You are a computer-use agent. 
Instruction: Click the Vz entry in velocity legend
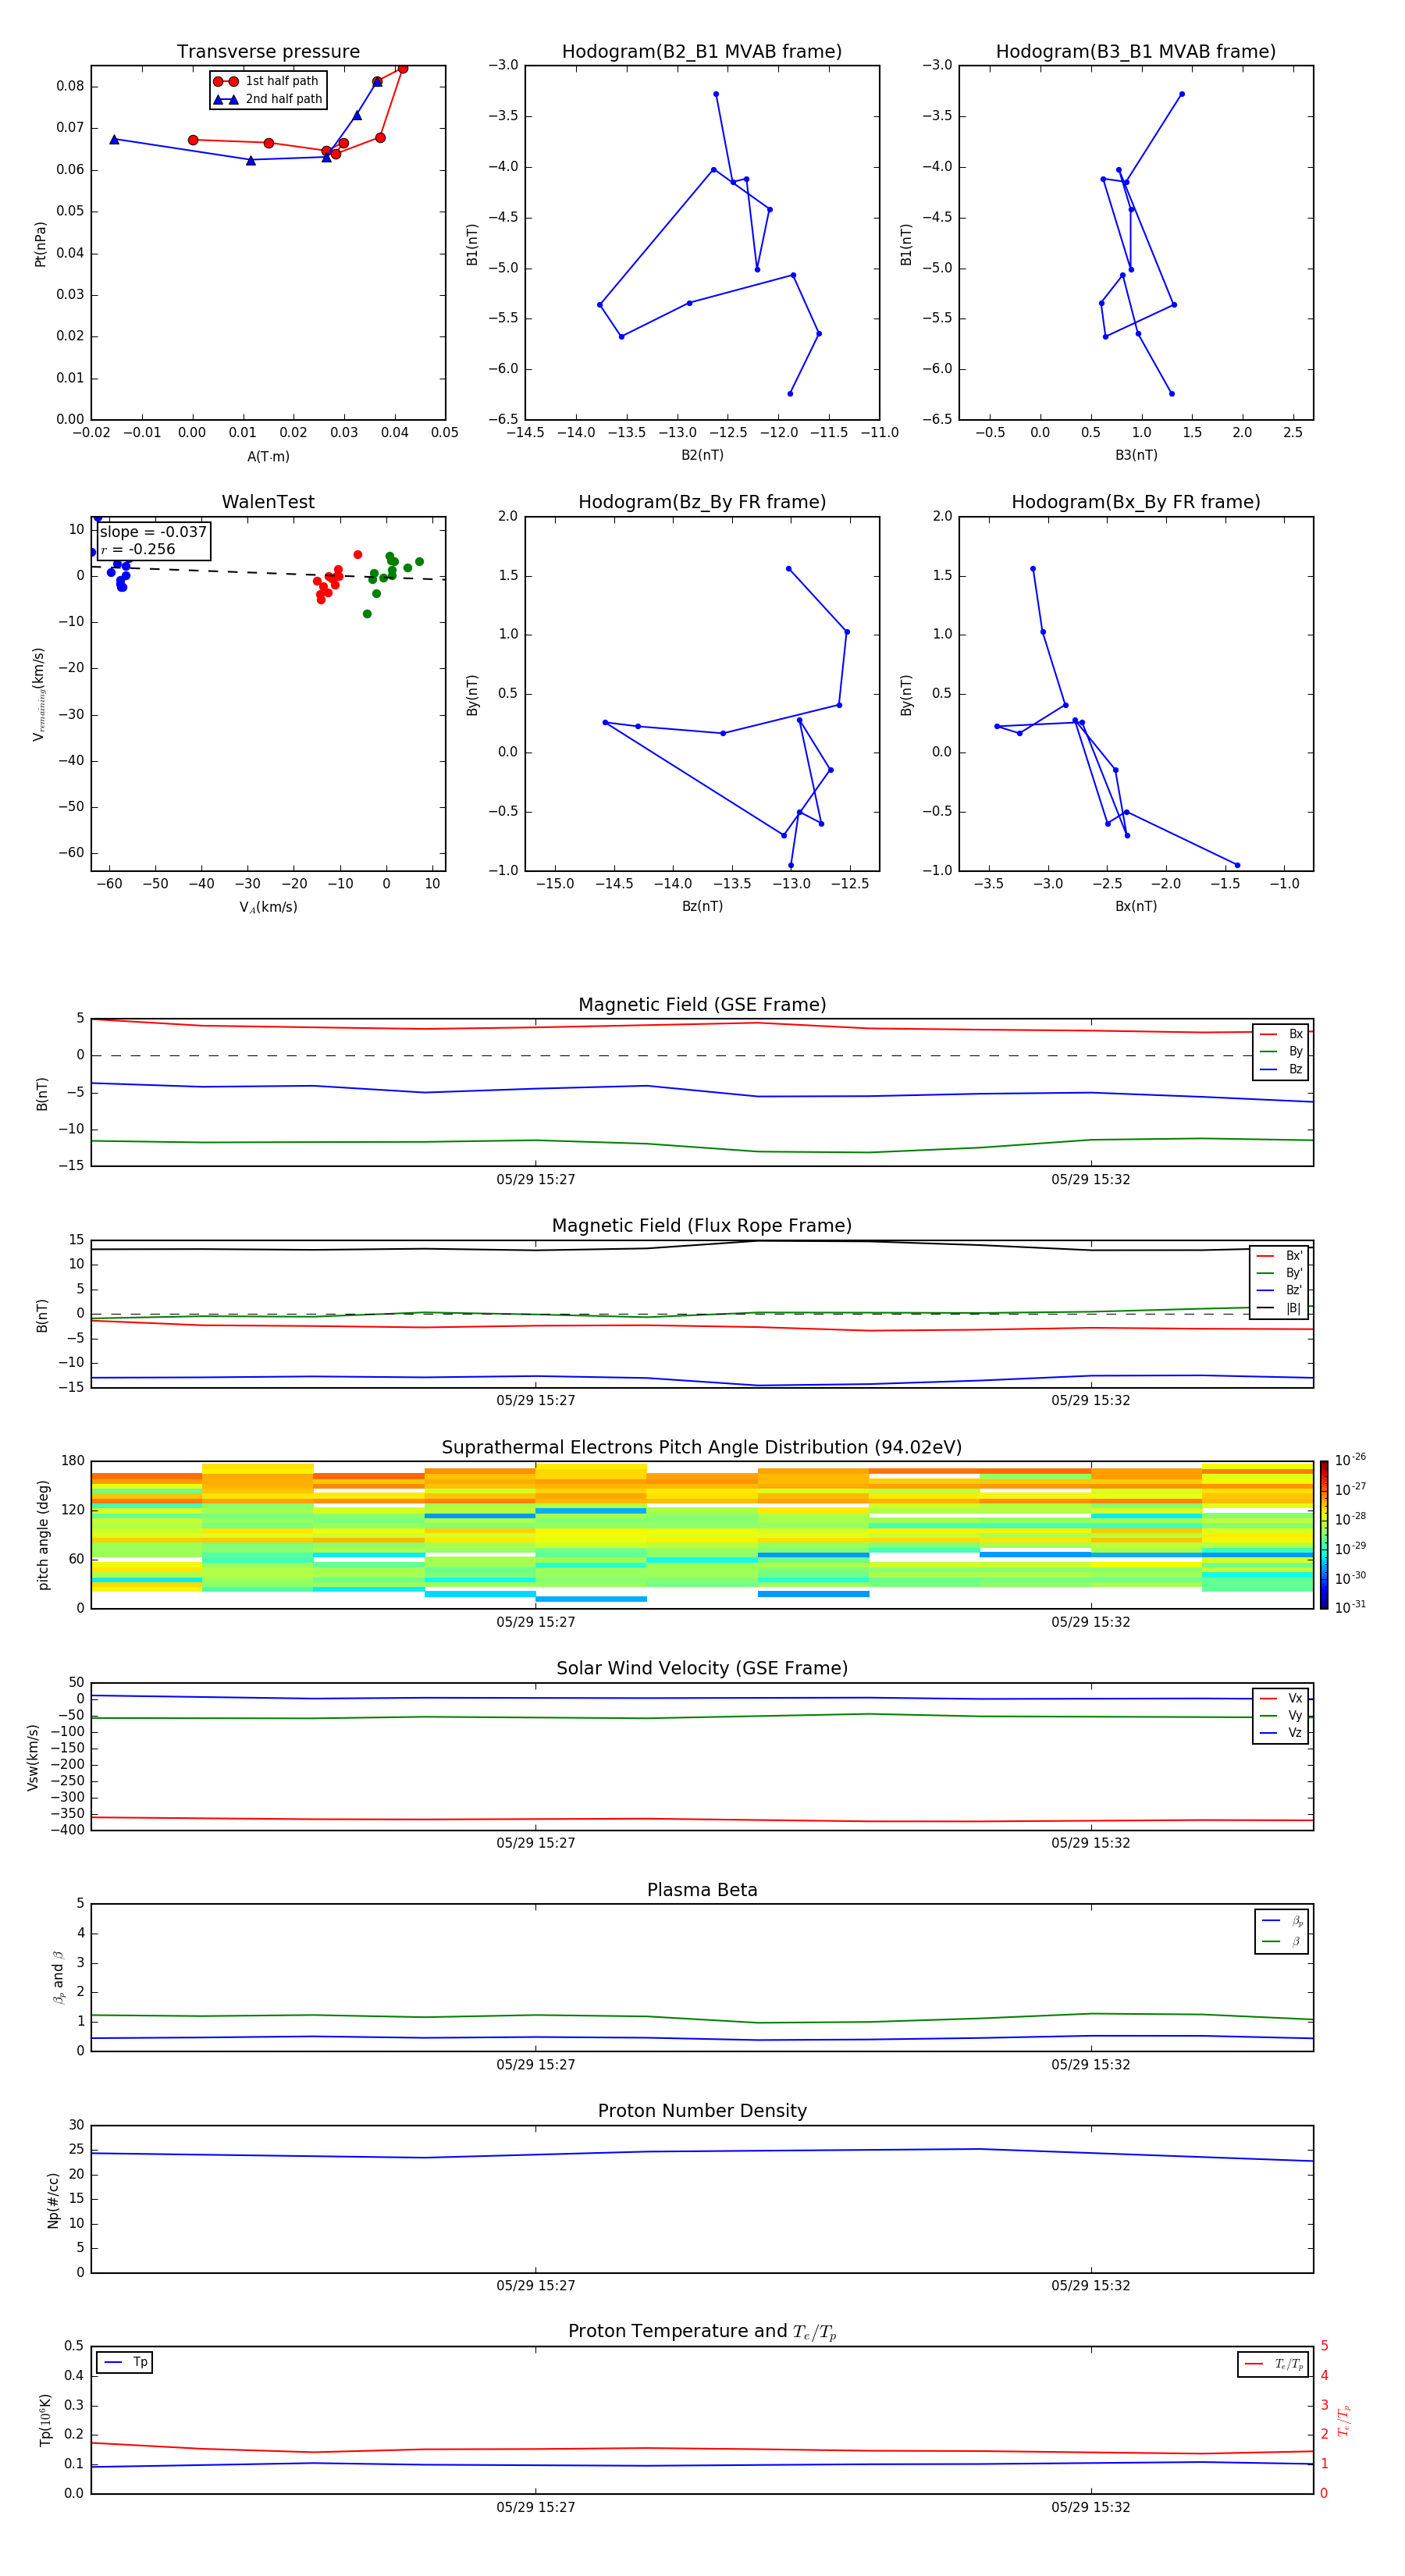point(1281,1733)
